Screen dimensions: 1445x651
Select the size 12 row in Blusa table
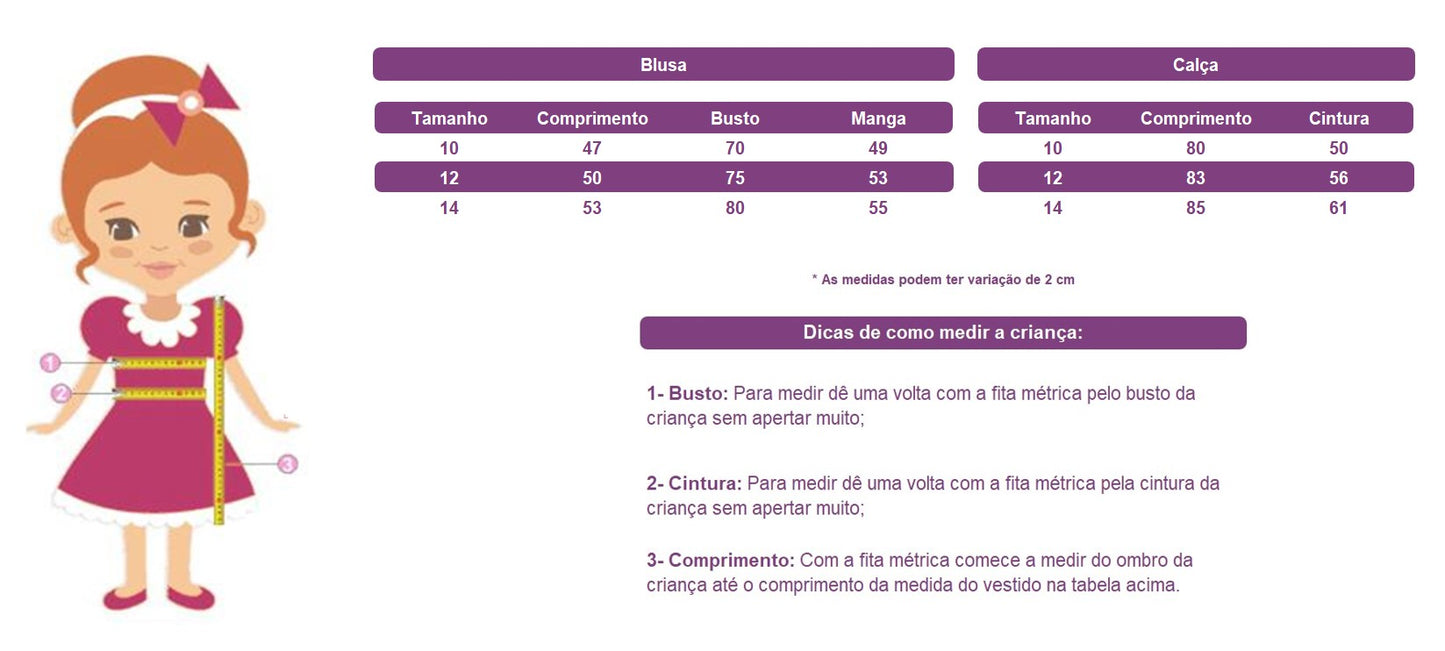click(x=663, y=177)
